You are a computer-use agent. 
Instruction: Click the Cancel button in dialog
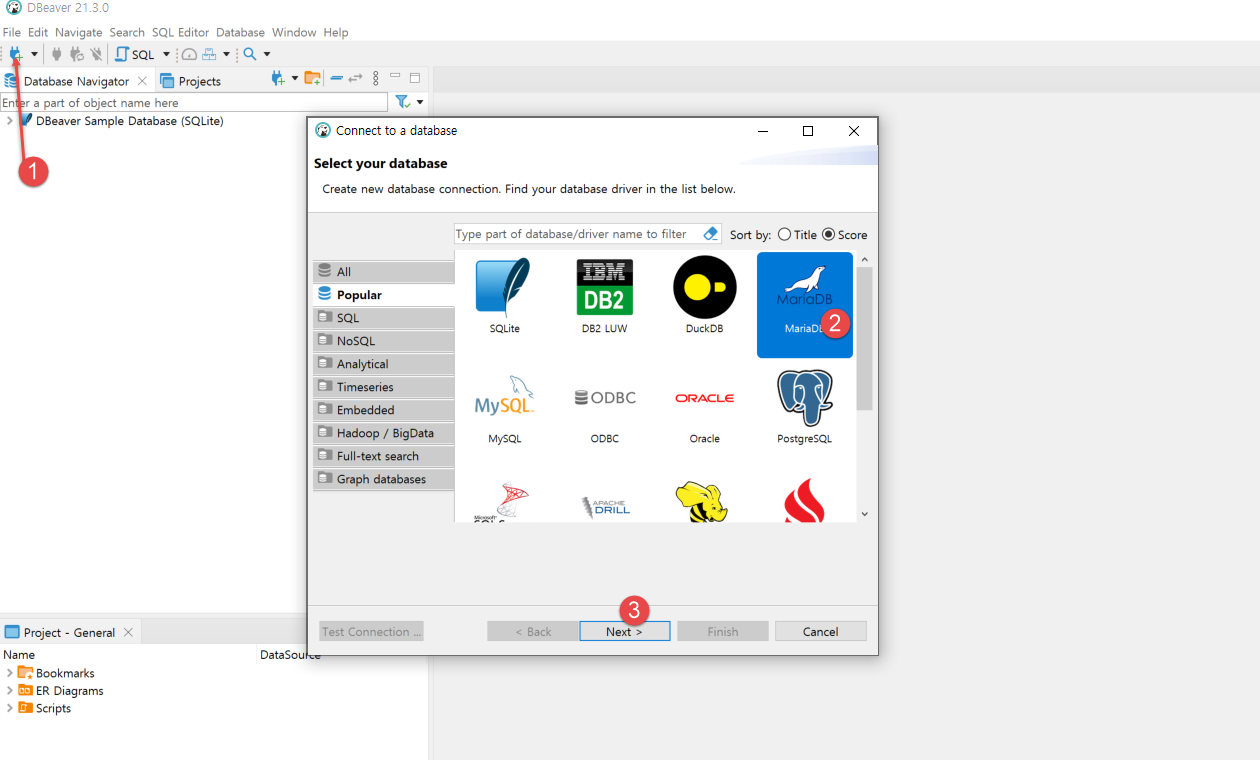tap(820, 631)
